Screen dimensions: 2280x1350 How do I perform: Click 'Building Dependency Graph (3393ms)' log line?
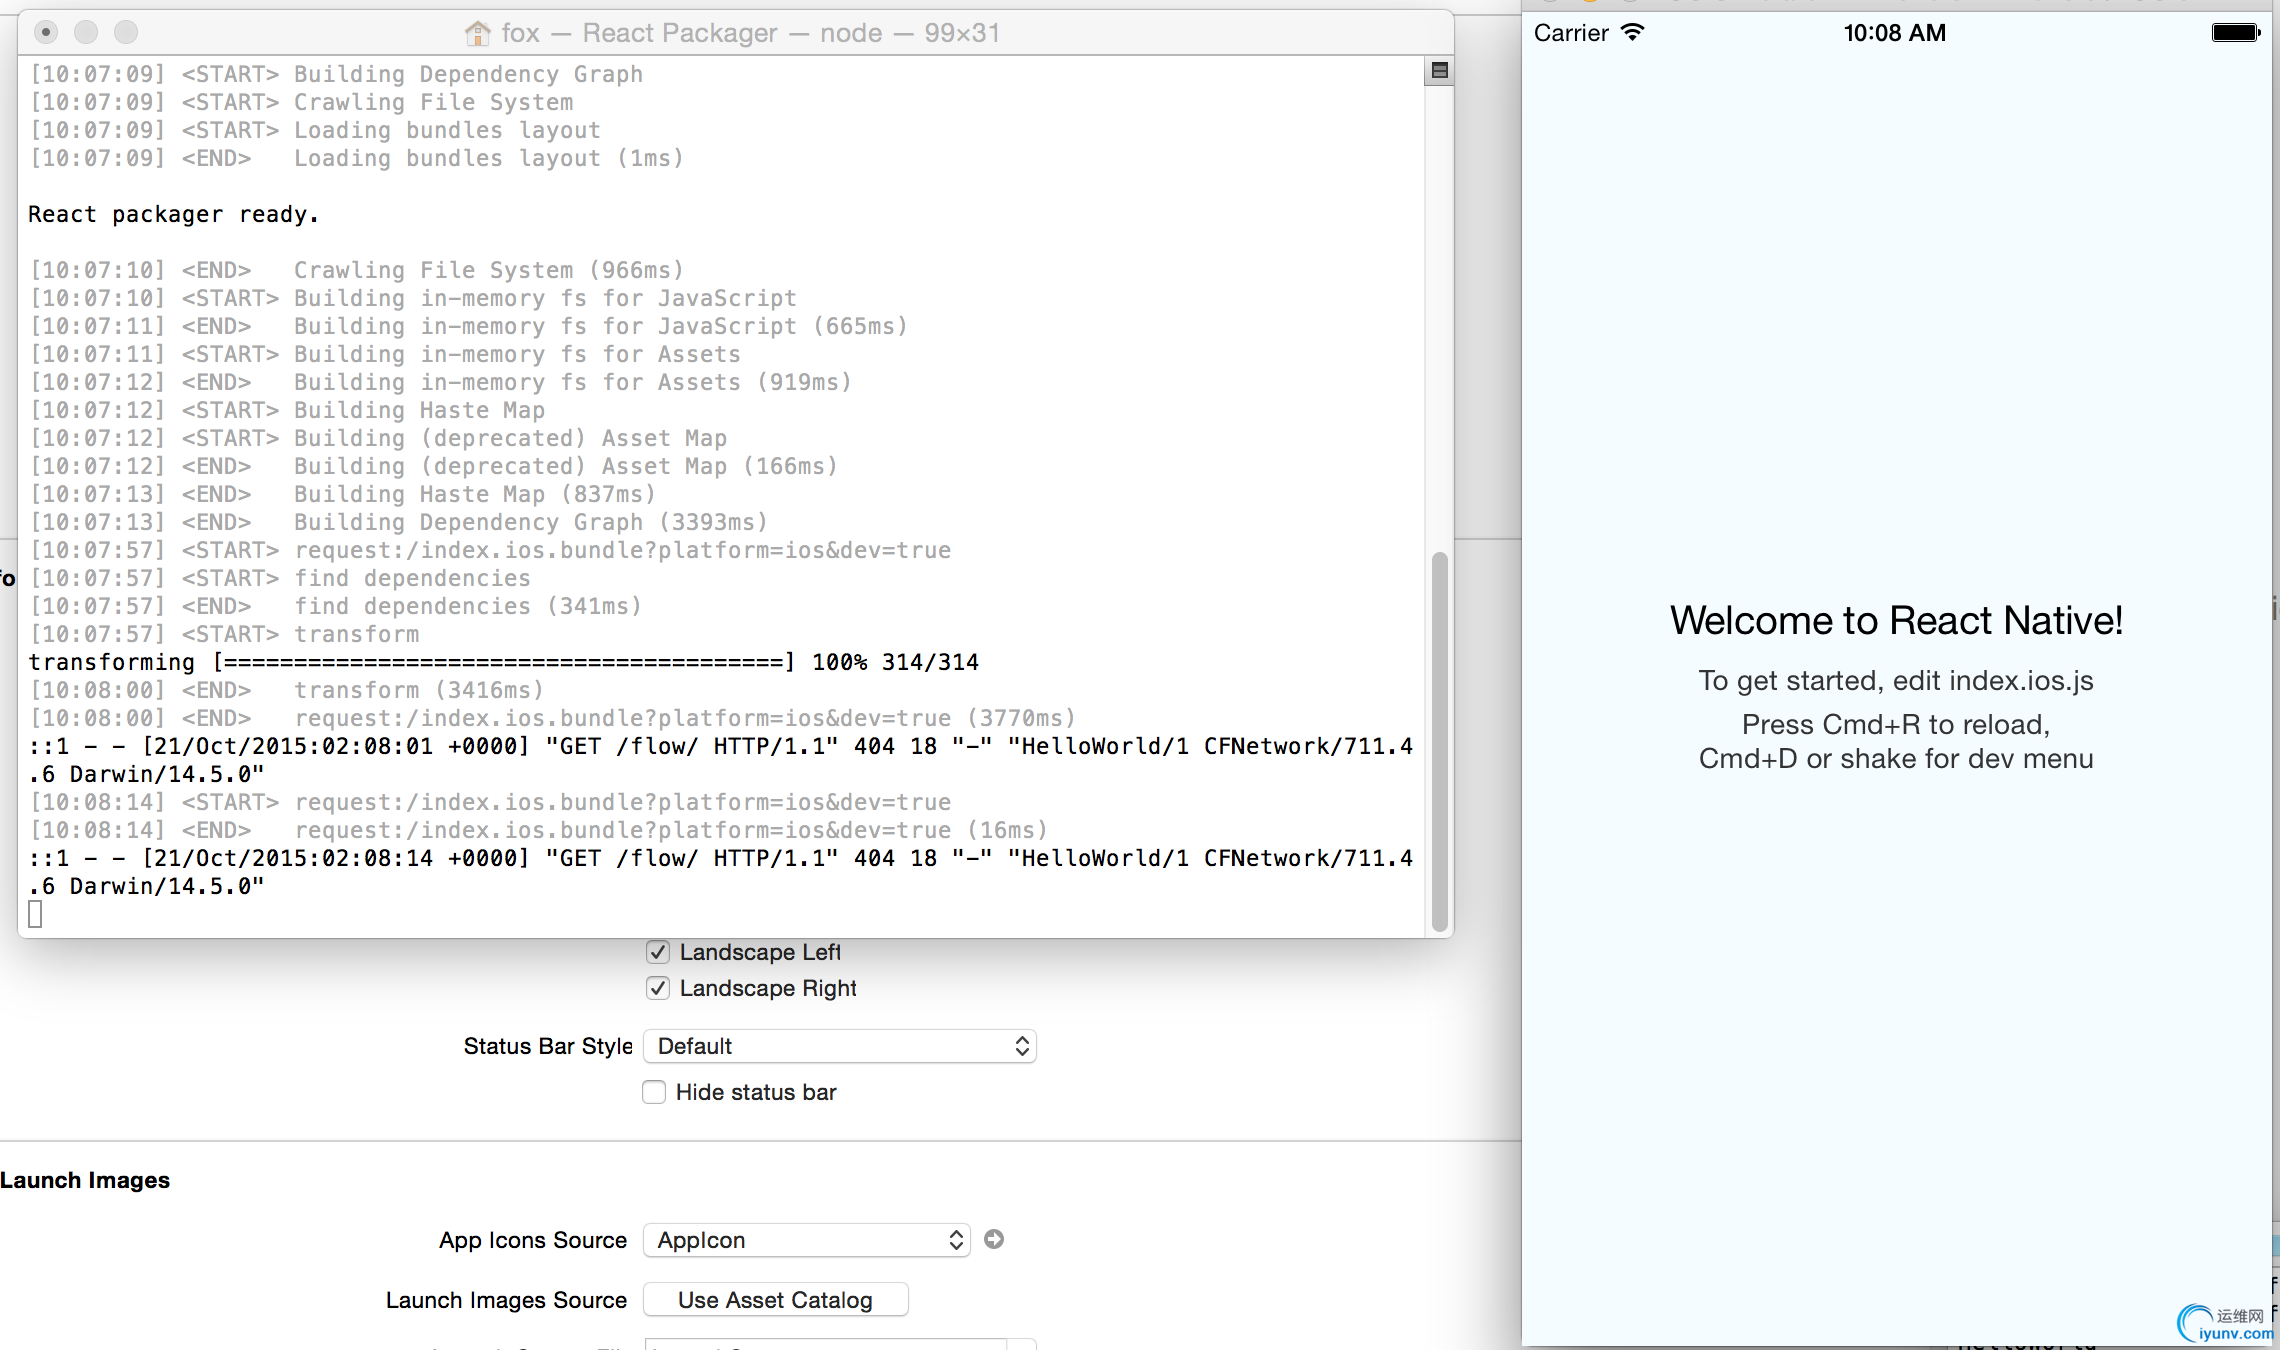[x=398, y=522]
